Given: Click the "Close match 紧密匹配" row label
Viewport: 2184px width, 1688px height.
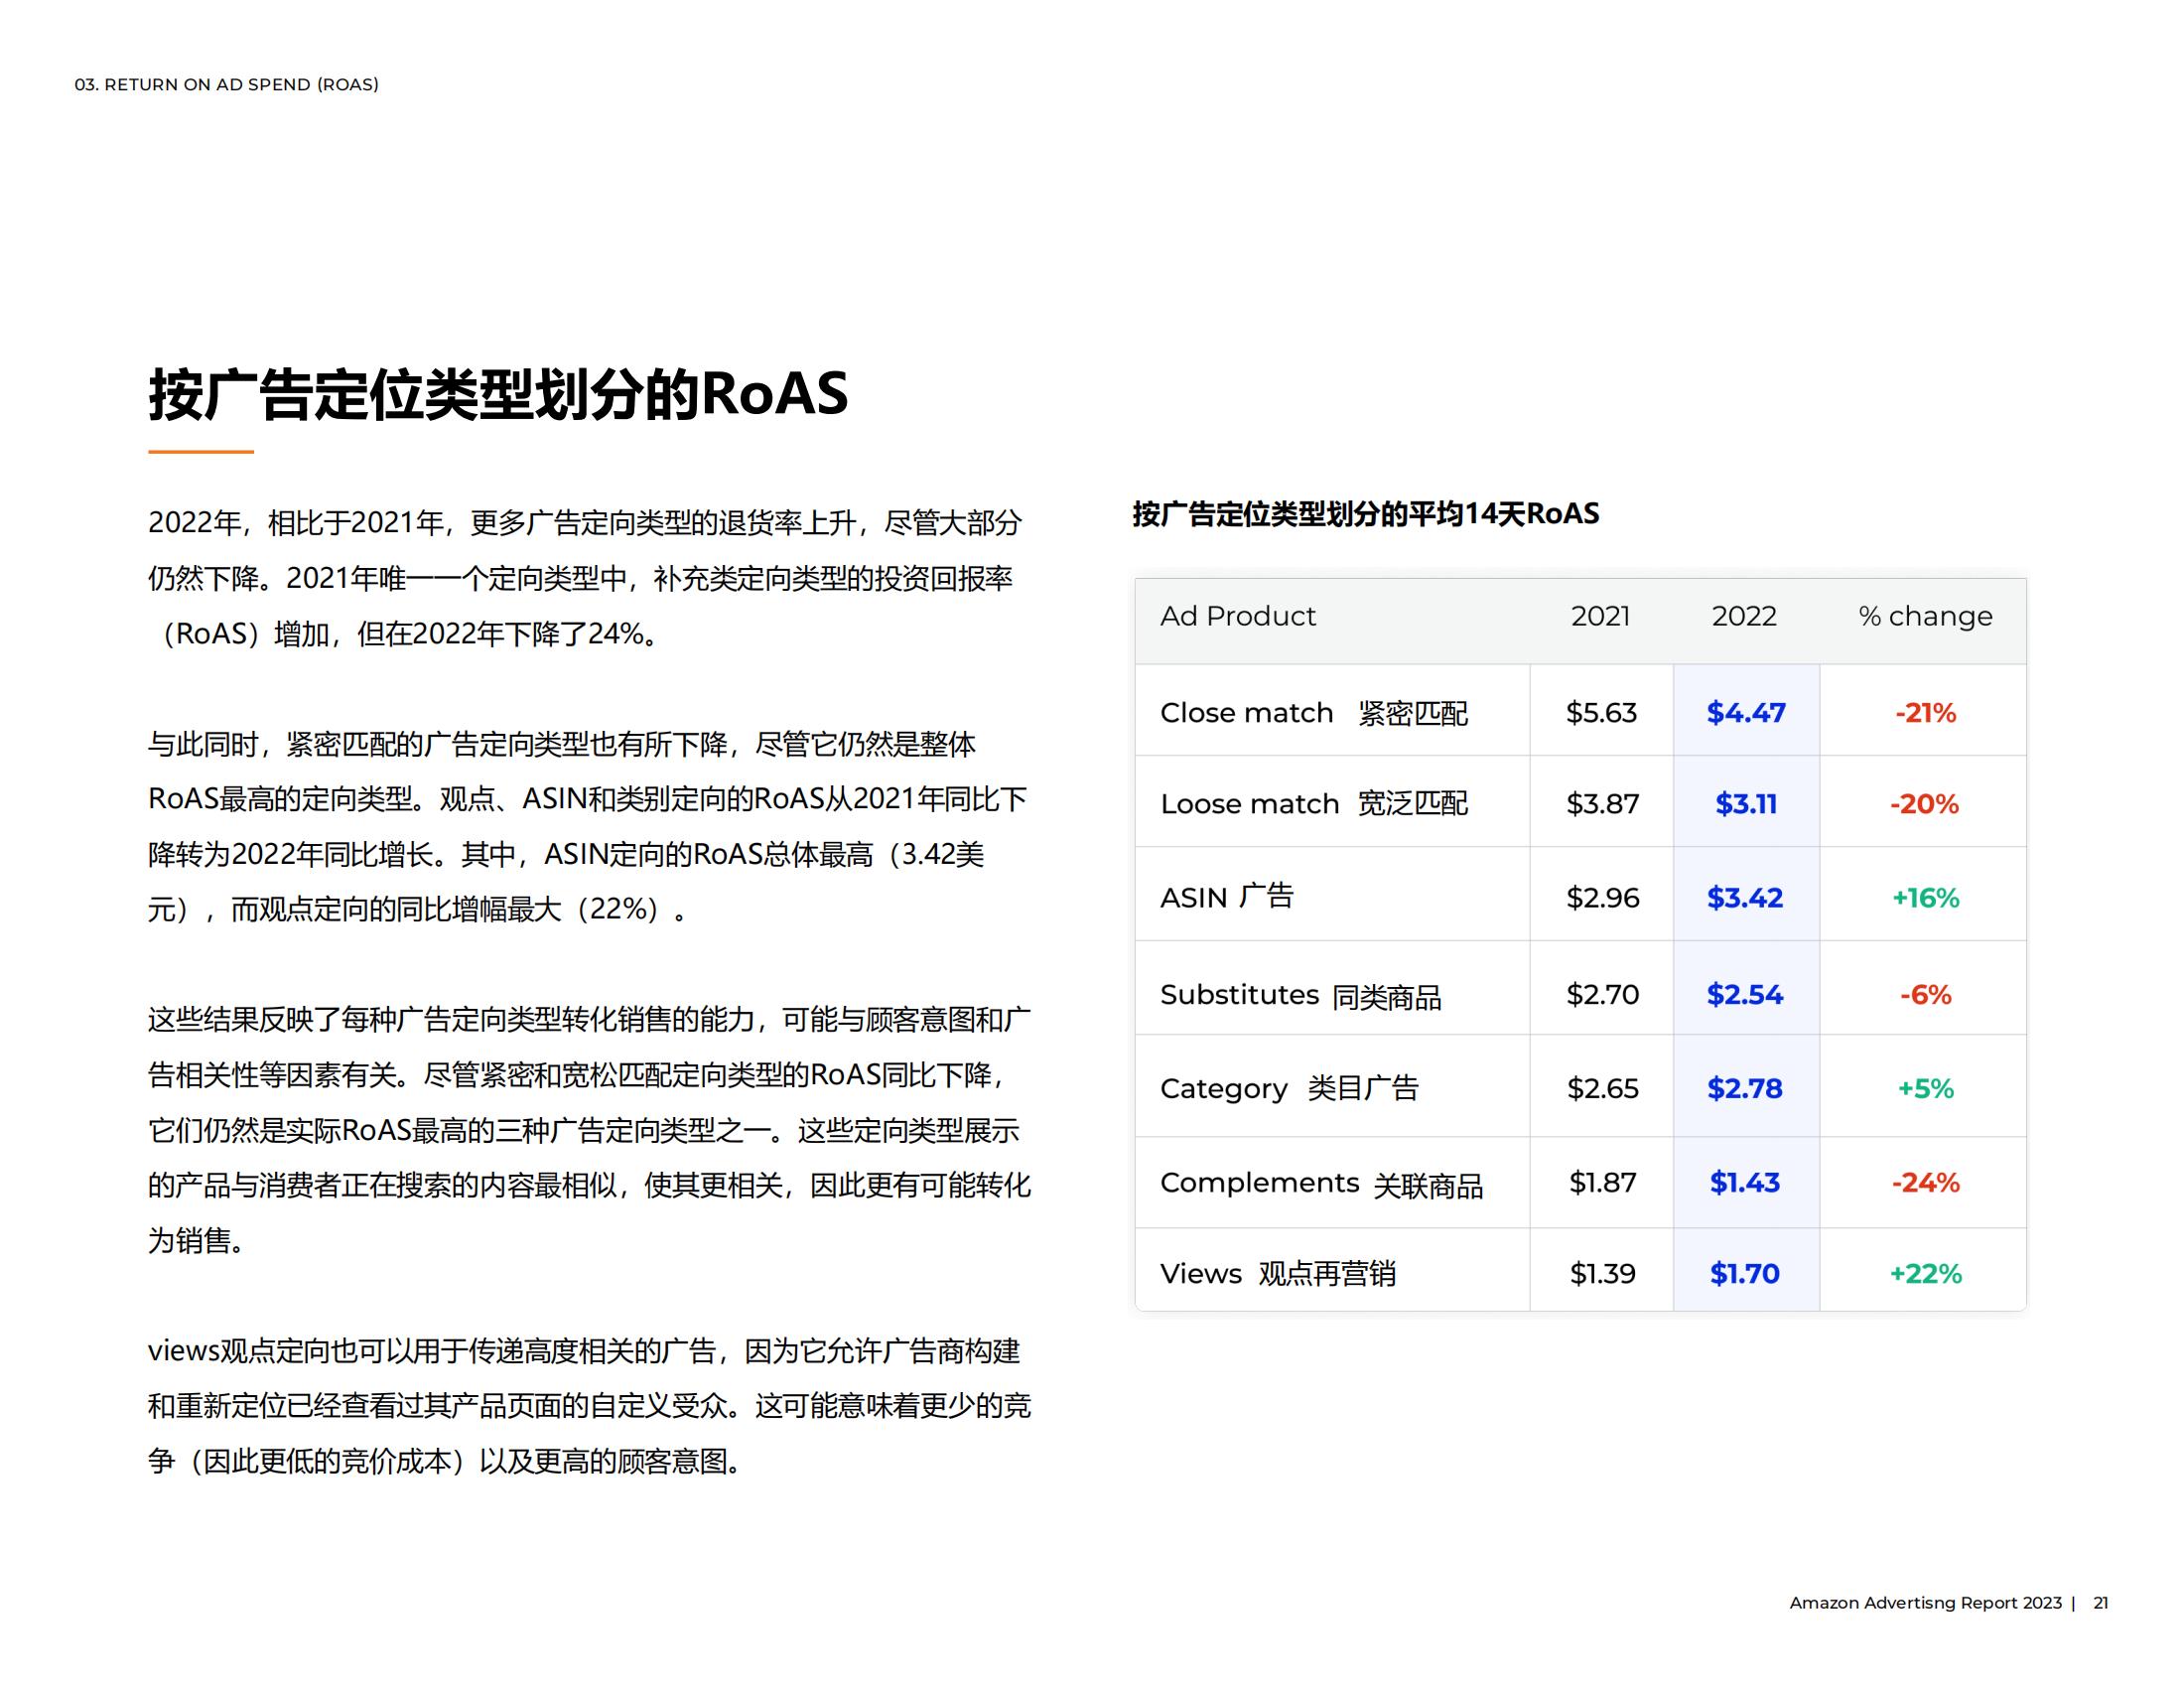Looking at the screenshot, I should [1315, 712].
